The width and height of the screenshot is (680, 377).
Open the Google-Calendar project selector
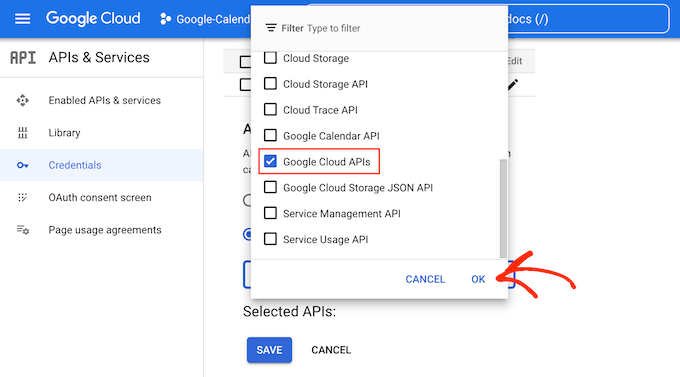pos(205,19)
